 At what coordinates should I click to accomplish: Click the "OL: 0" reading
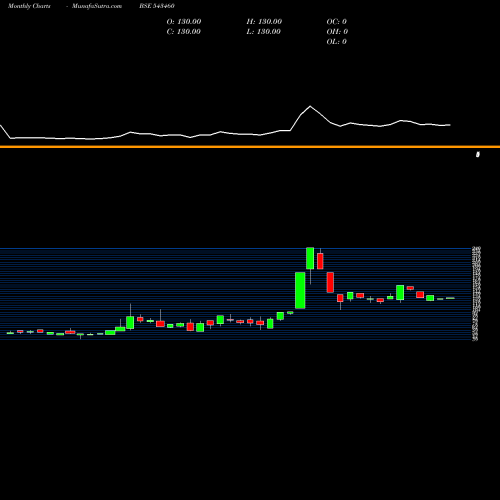tap(337, 42)
